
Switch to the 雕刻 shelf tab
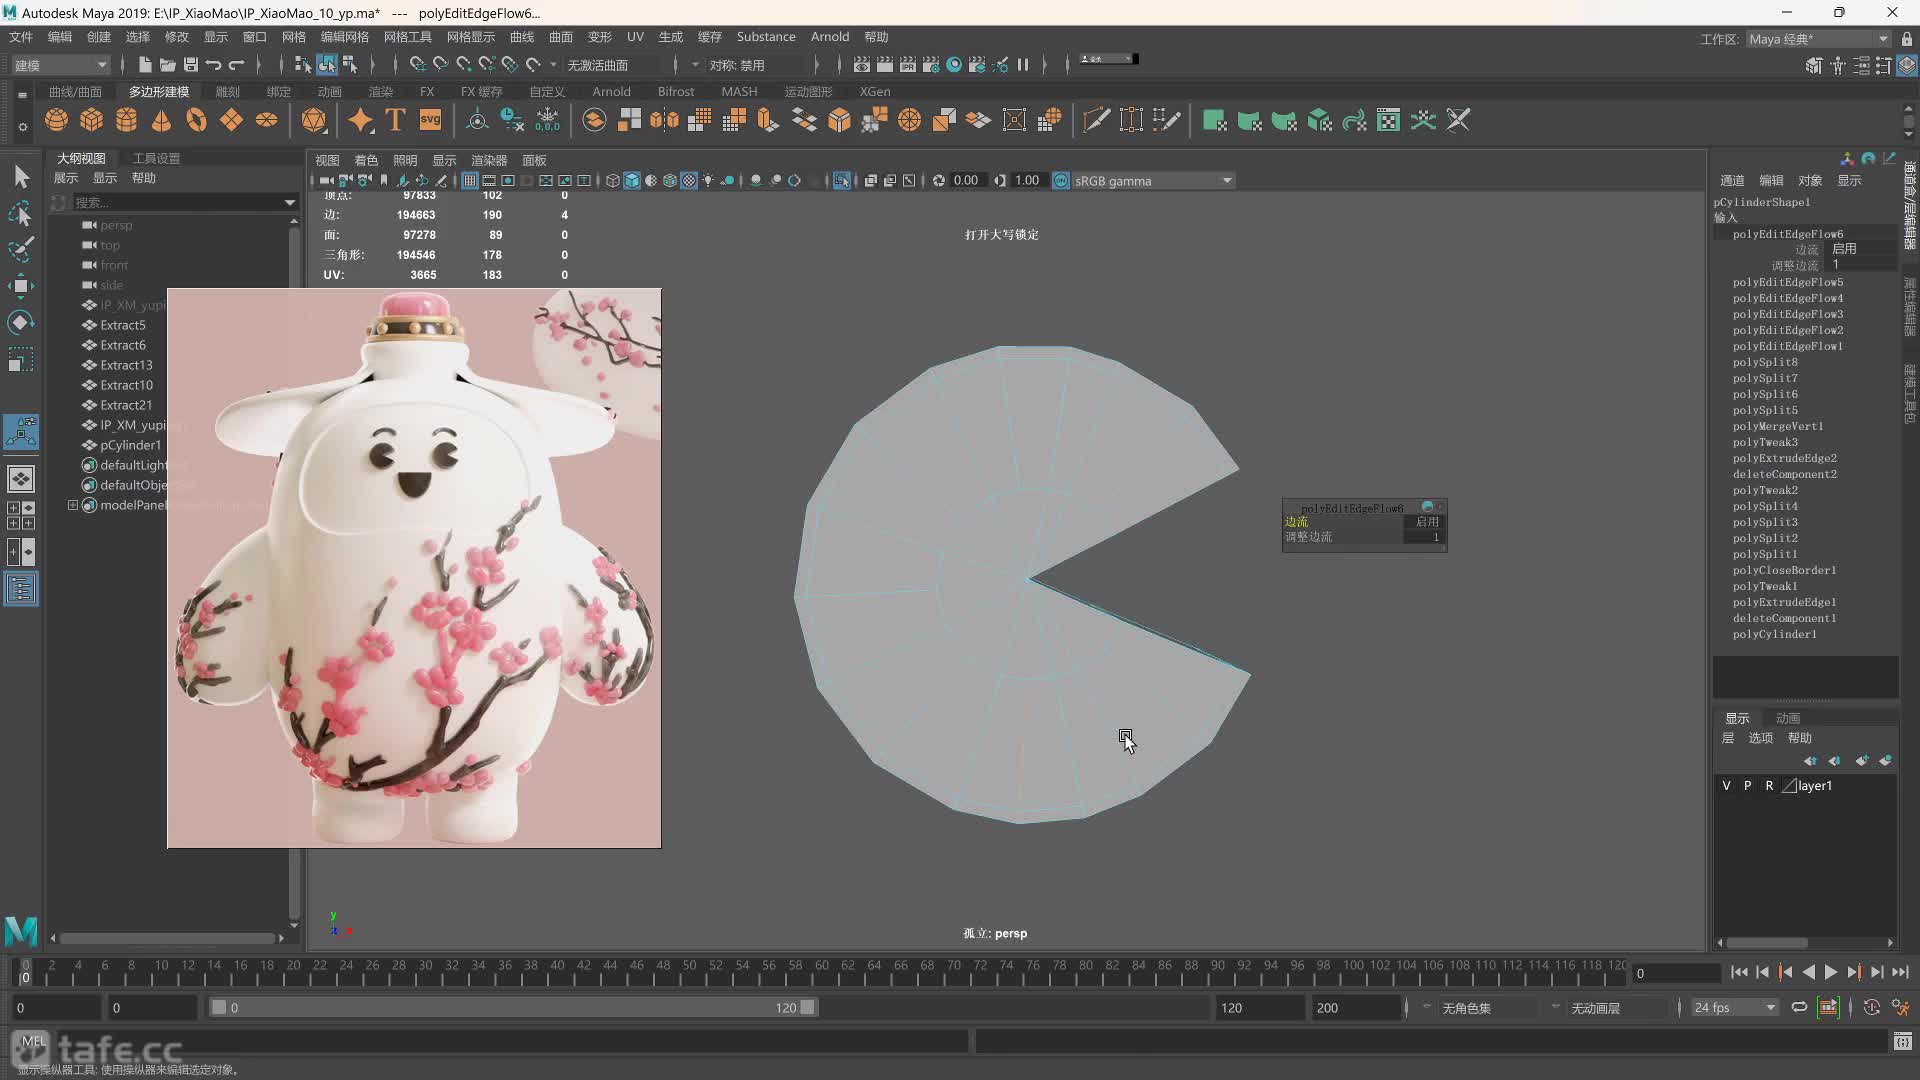pos(227,92)
